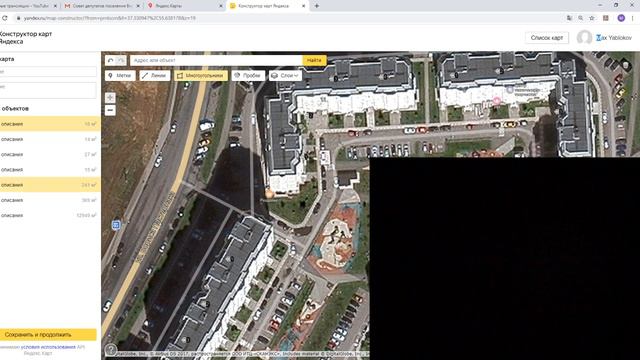Select the object row with 14 m² area
Image resolution: width=640 pixels, height=360 pixels.
pyautogui.click(x=48, y=139)
